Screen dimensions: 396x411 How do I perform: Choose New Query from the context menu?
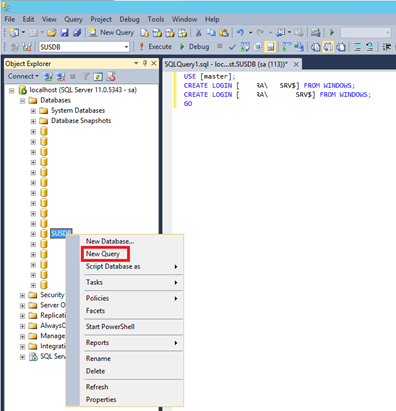tap(103, 254)
